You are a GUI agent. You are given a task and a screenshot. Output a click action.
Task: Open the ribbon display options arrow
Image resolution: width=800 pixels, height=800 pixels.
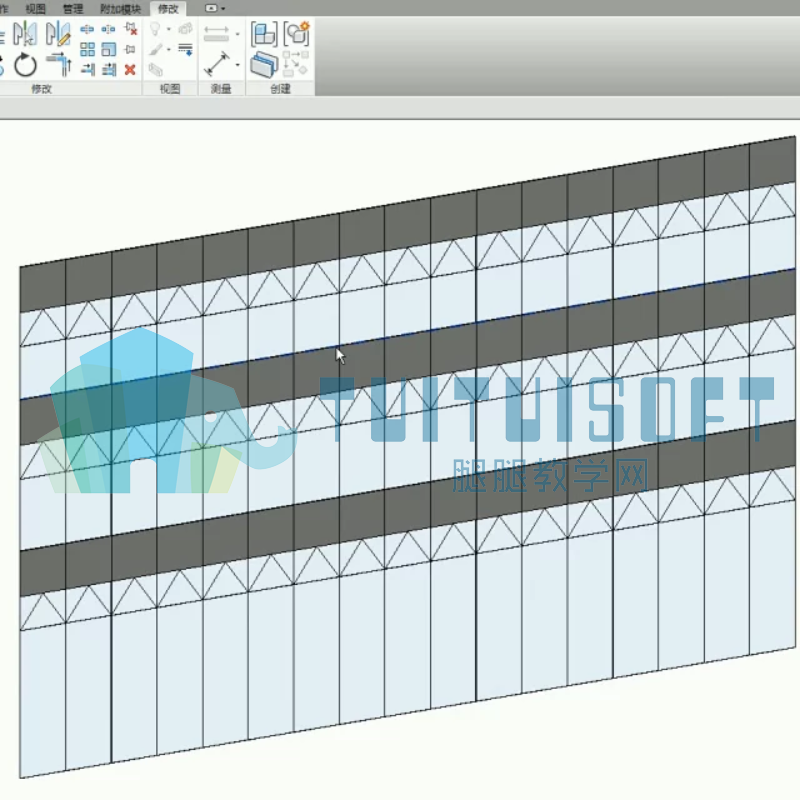tap(223, 8)
